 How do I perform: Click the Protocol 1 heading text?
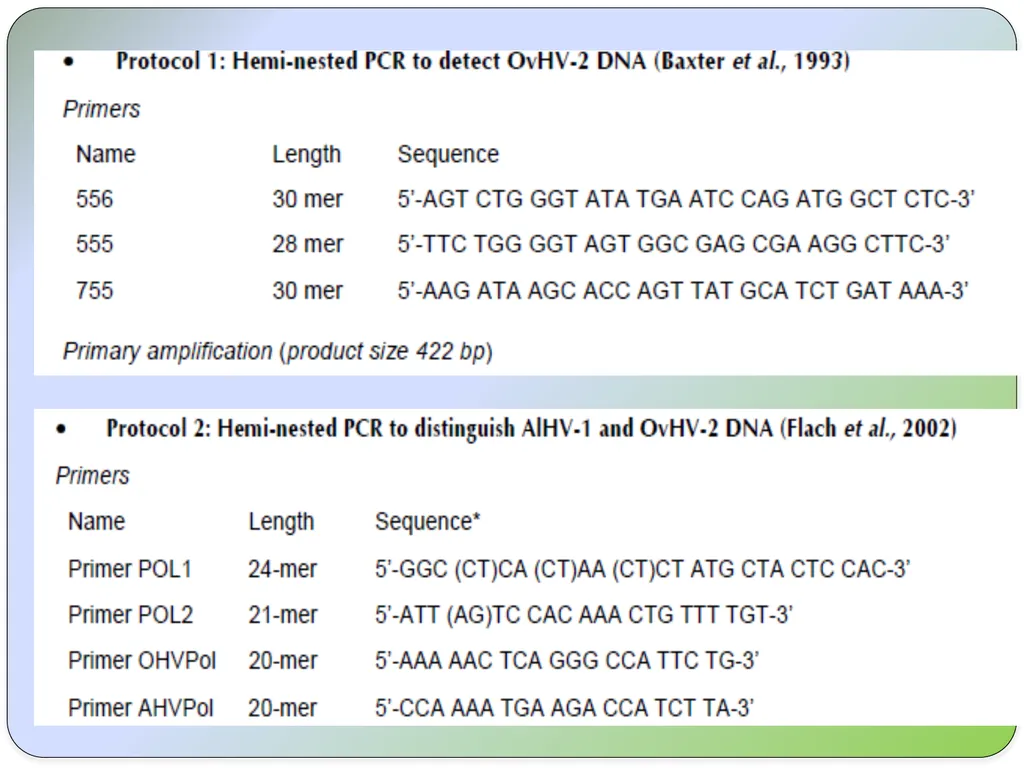483,61
